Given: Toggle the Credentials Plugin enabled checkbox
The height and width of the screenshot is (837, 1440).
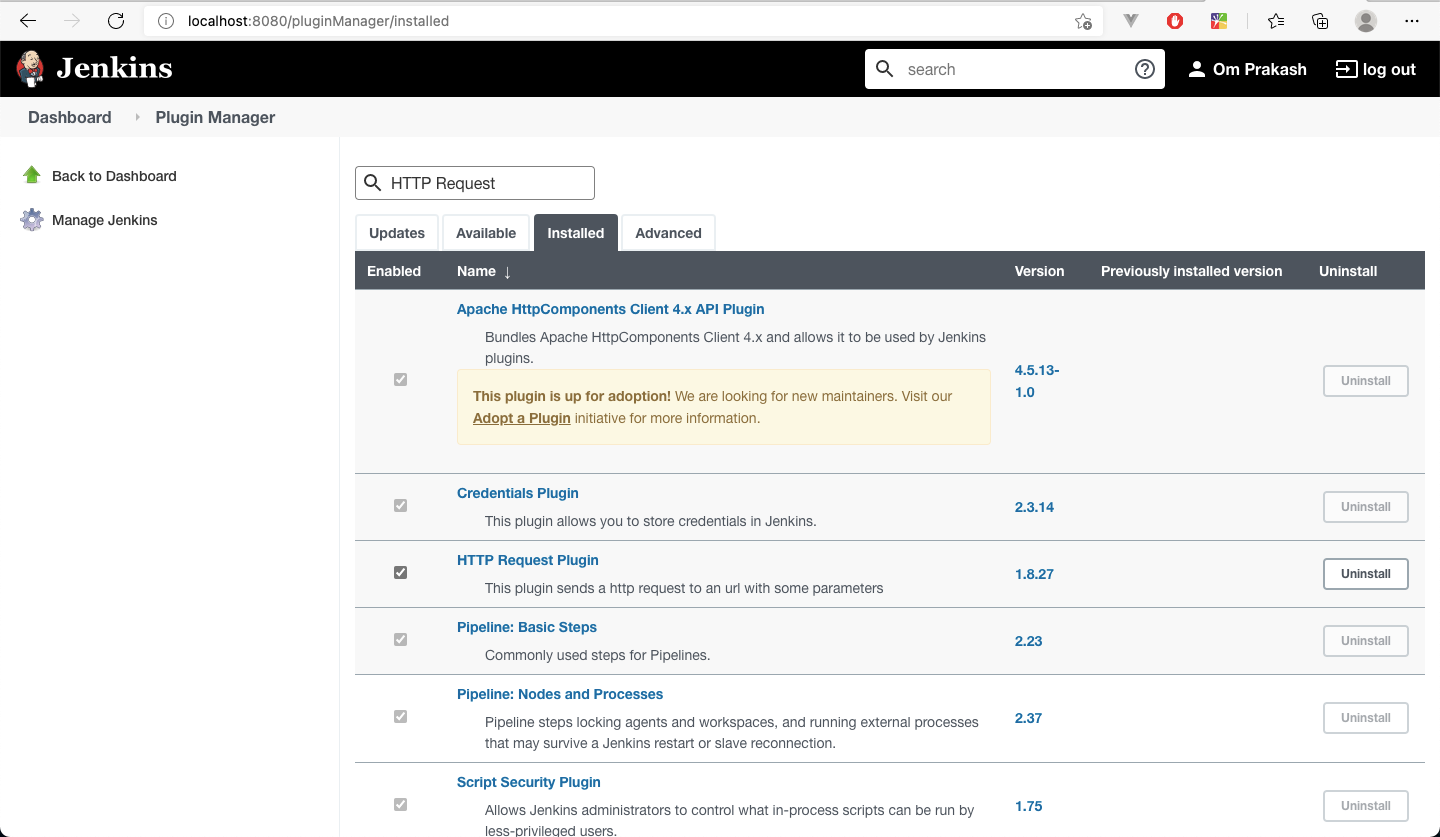Looking at the screenshot, I should (x=400, y=506).
